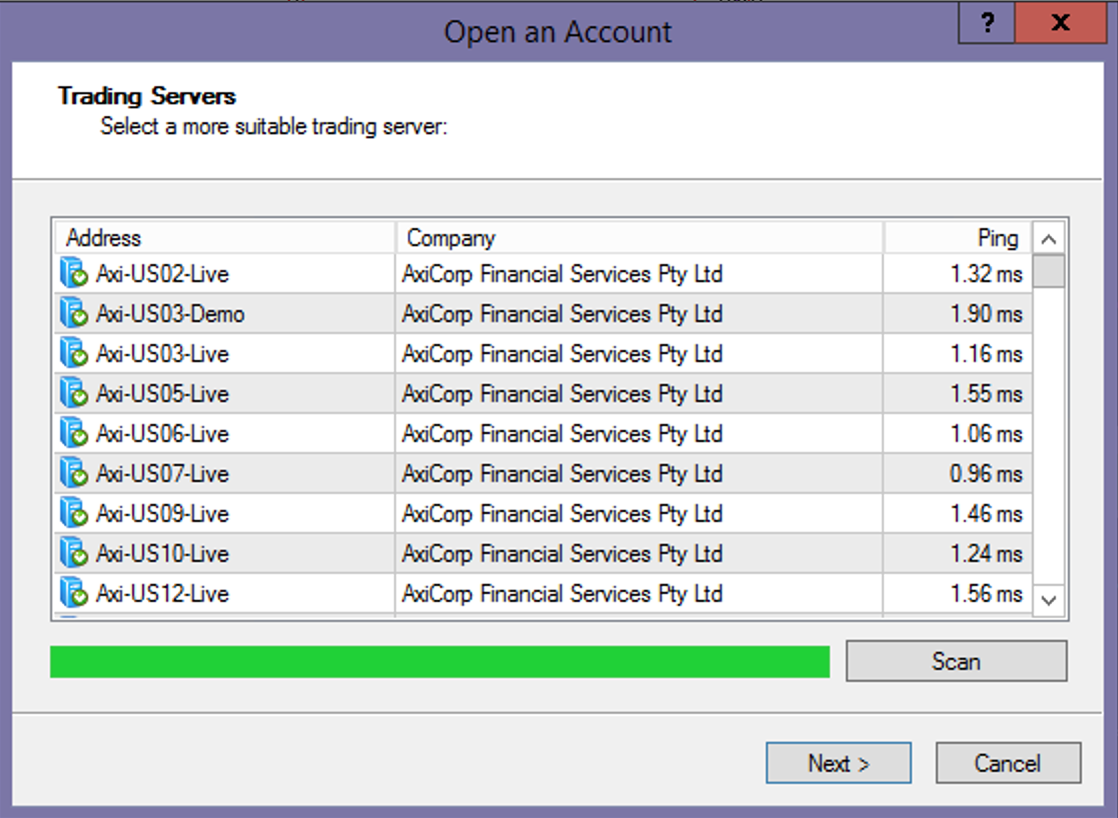Select the Axi-US02-Live server address

pos(163,274)
